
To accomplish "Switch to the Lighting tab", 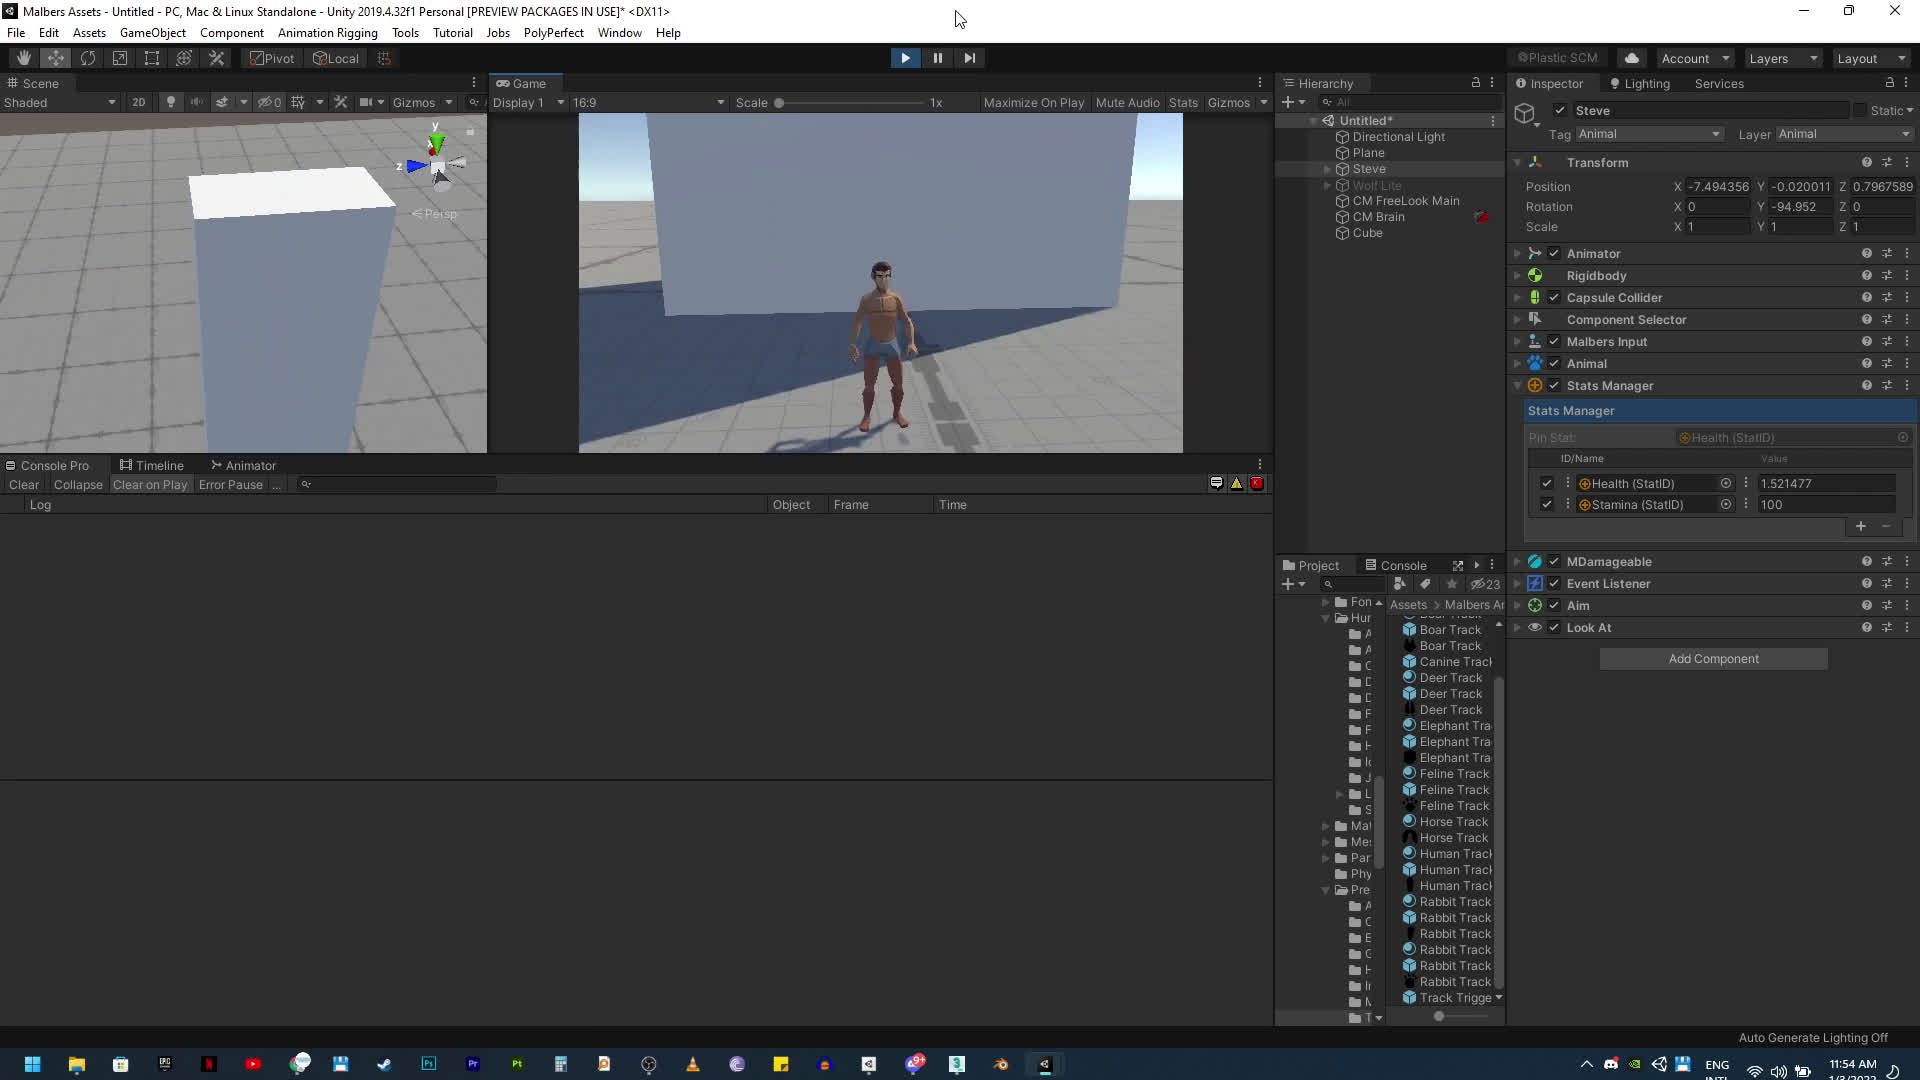I will click(1640, 84).
